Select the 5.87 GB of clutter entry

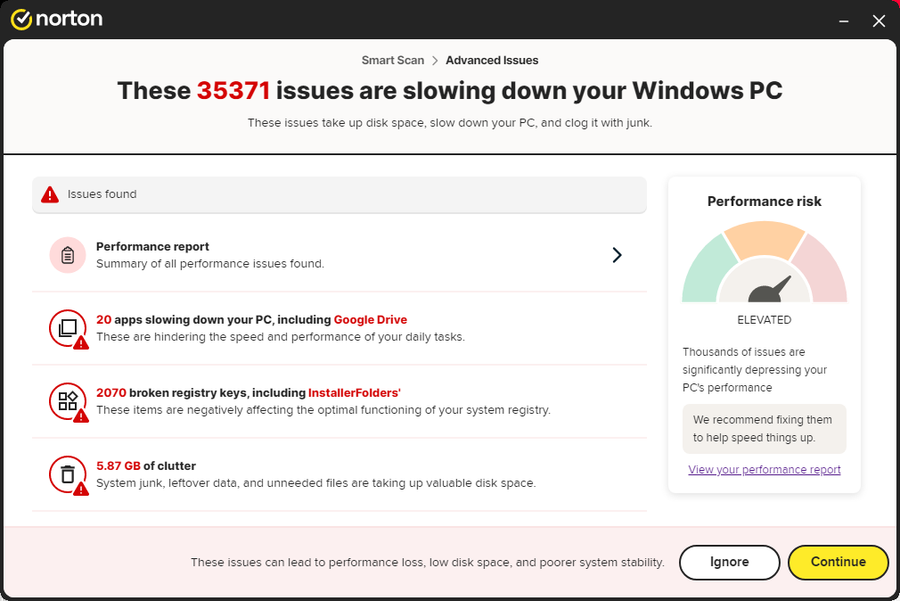[x=339, y=474]
